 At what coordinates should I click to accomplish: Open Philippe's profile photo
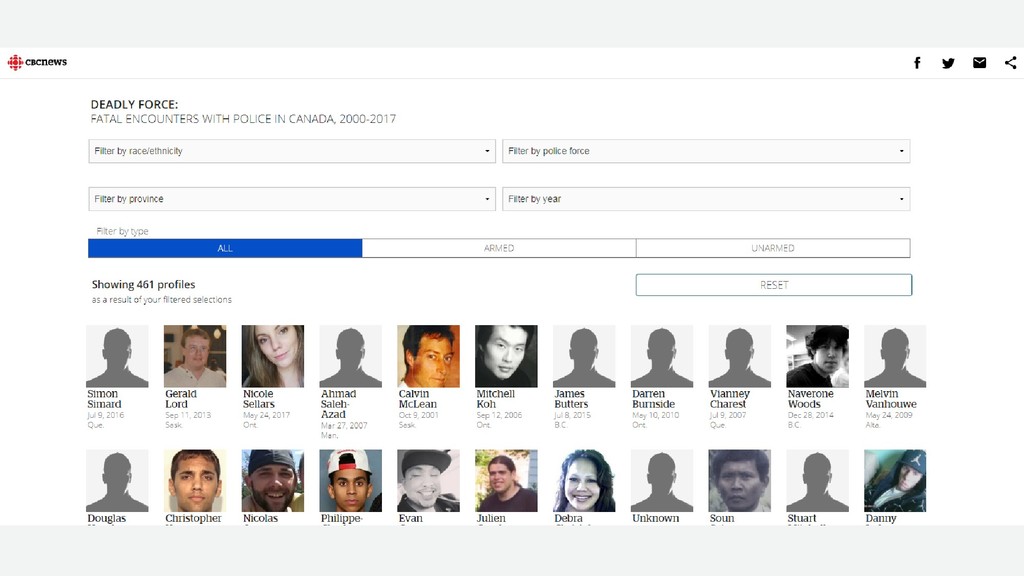(351, 480)
